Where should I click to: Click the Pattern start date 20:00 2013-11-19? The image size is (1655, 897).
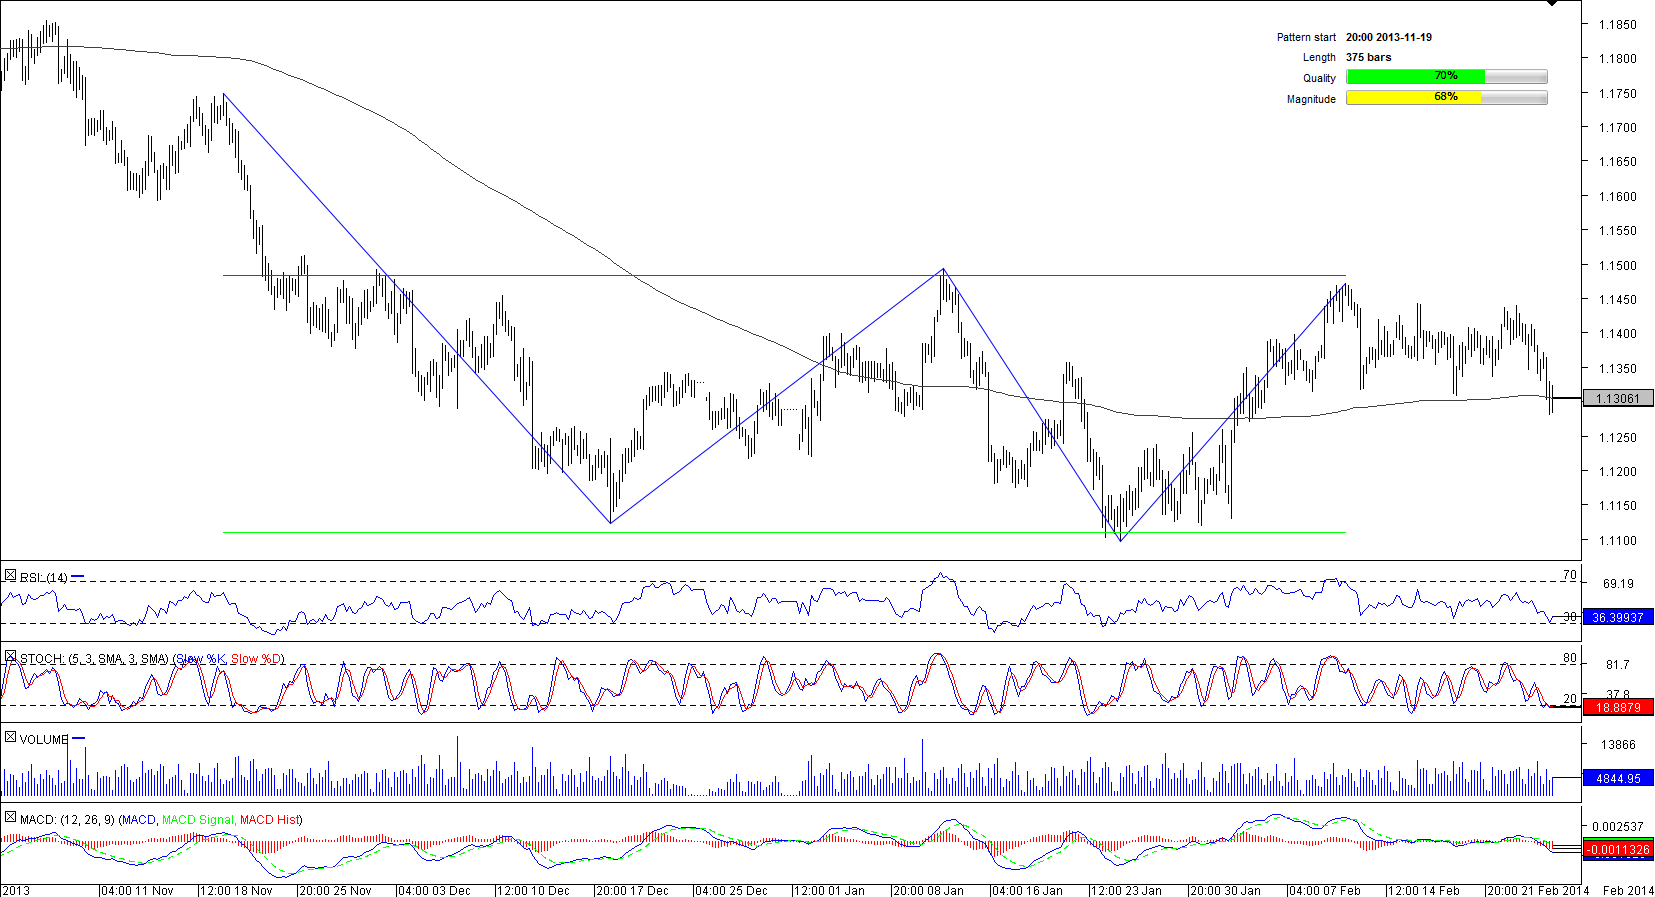tap(1388, 37)
